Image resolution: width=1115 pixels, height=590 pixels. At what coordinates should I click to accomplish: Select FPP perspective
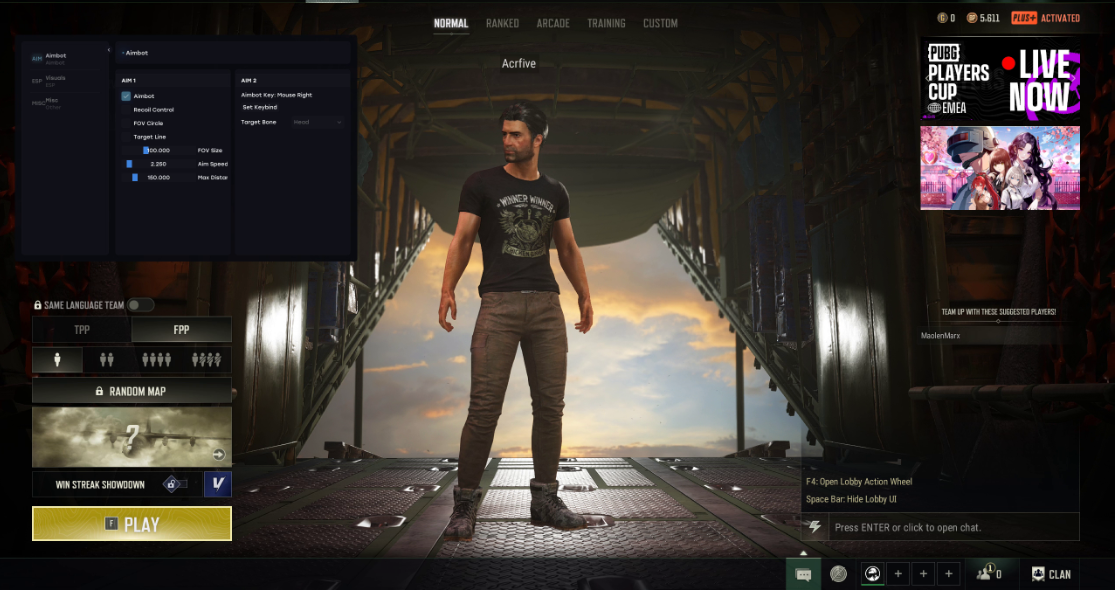(x=181, y=329)
